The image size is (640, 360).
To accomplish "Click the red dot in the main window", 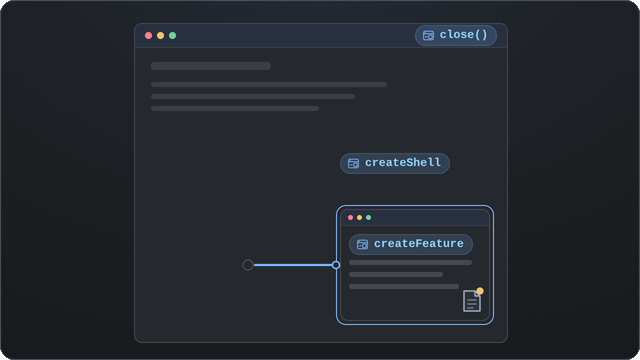I will point(149,36).
